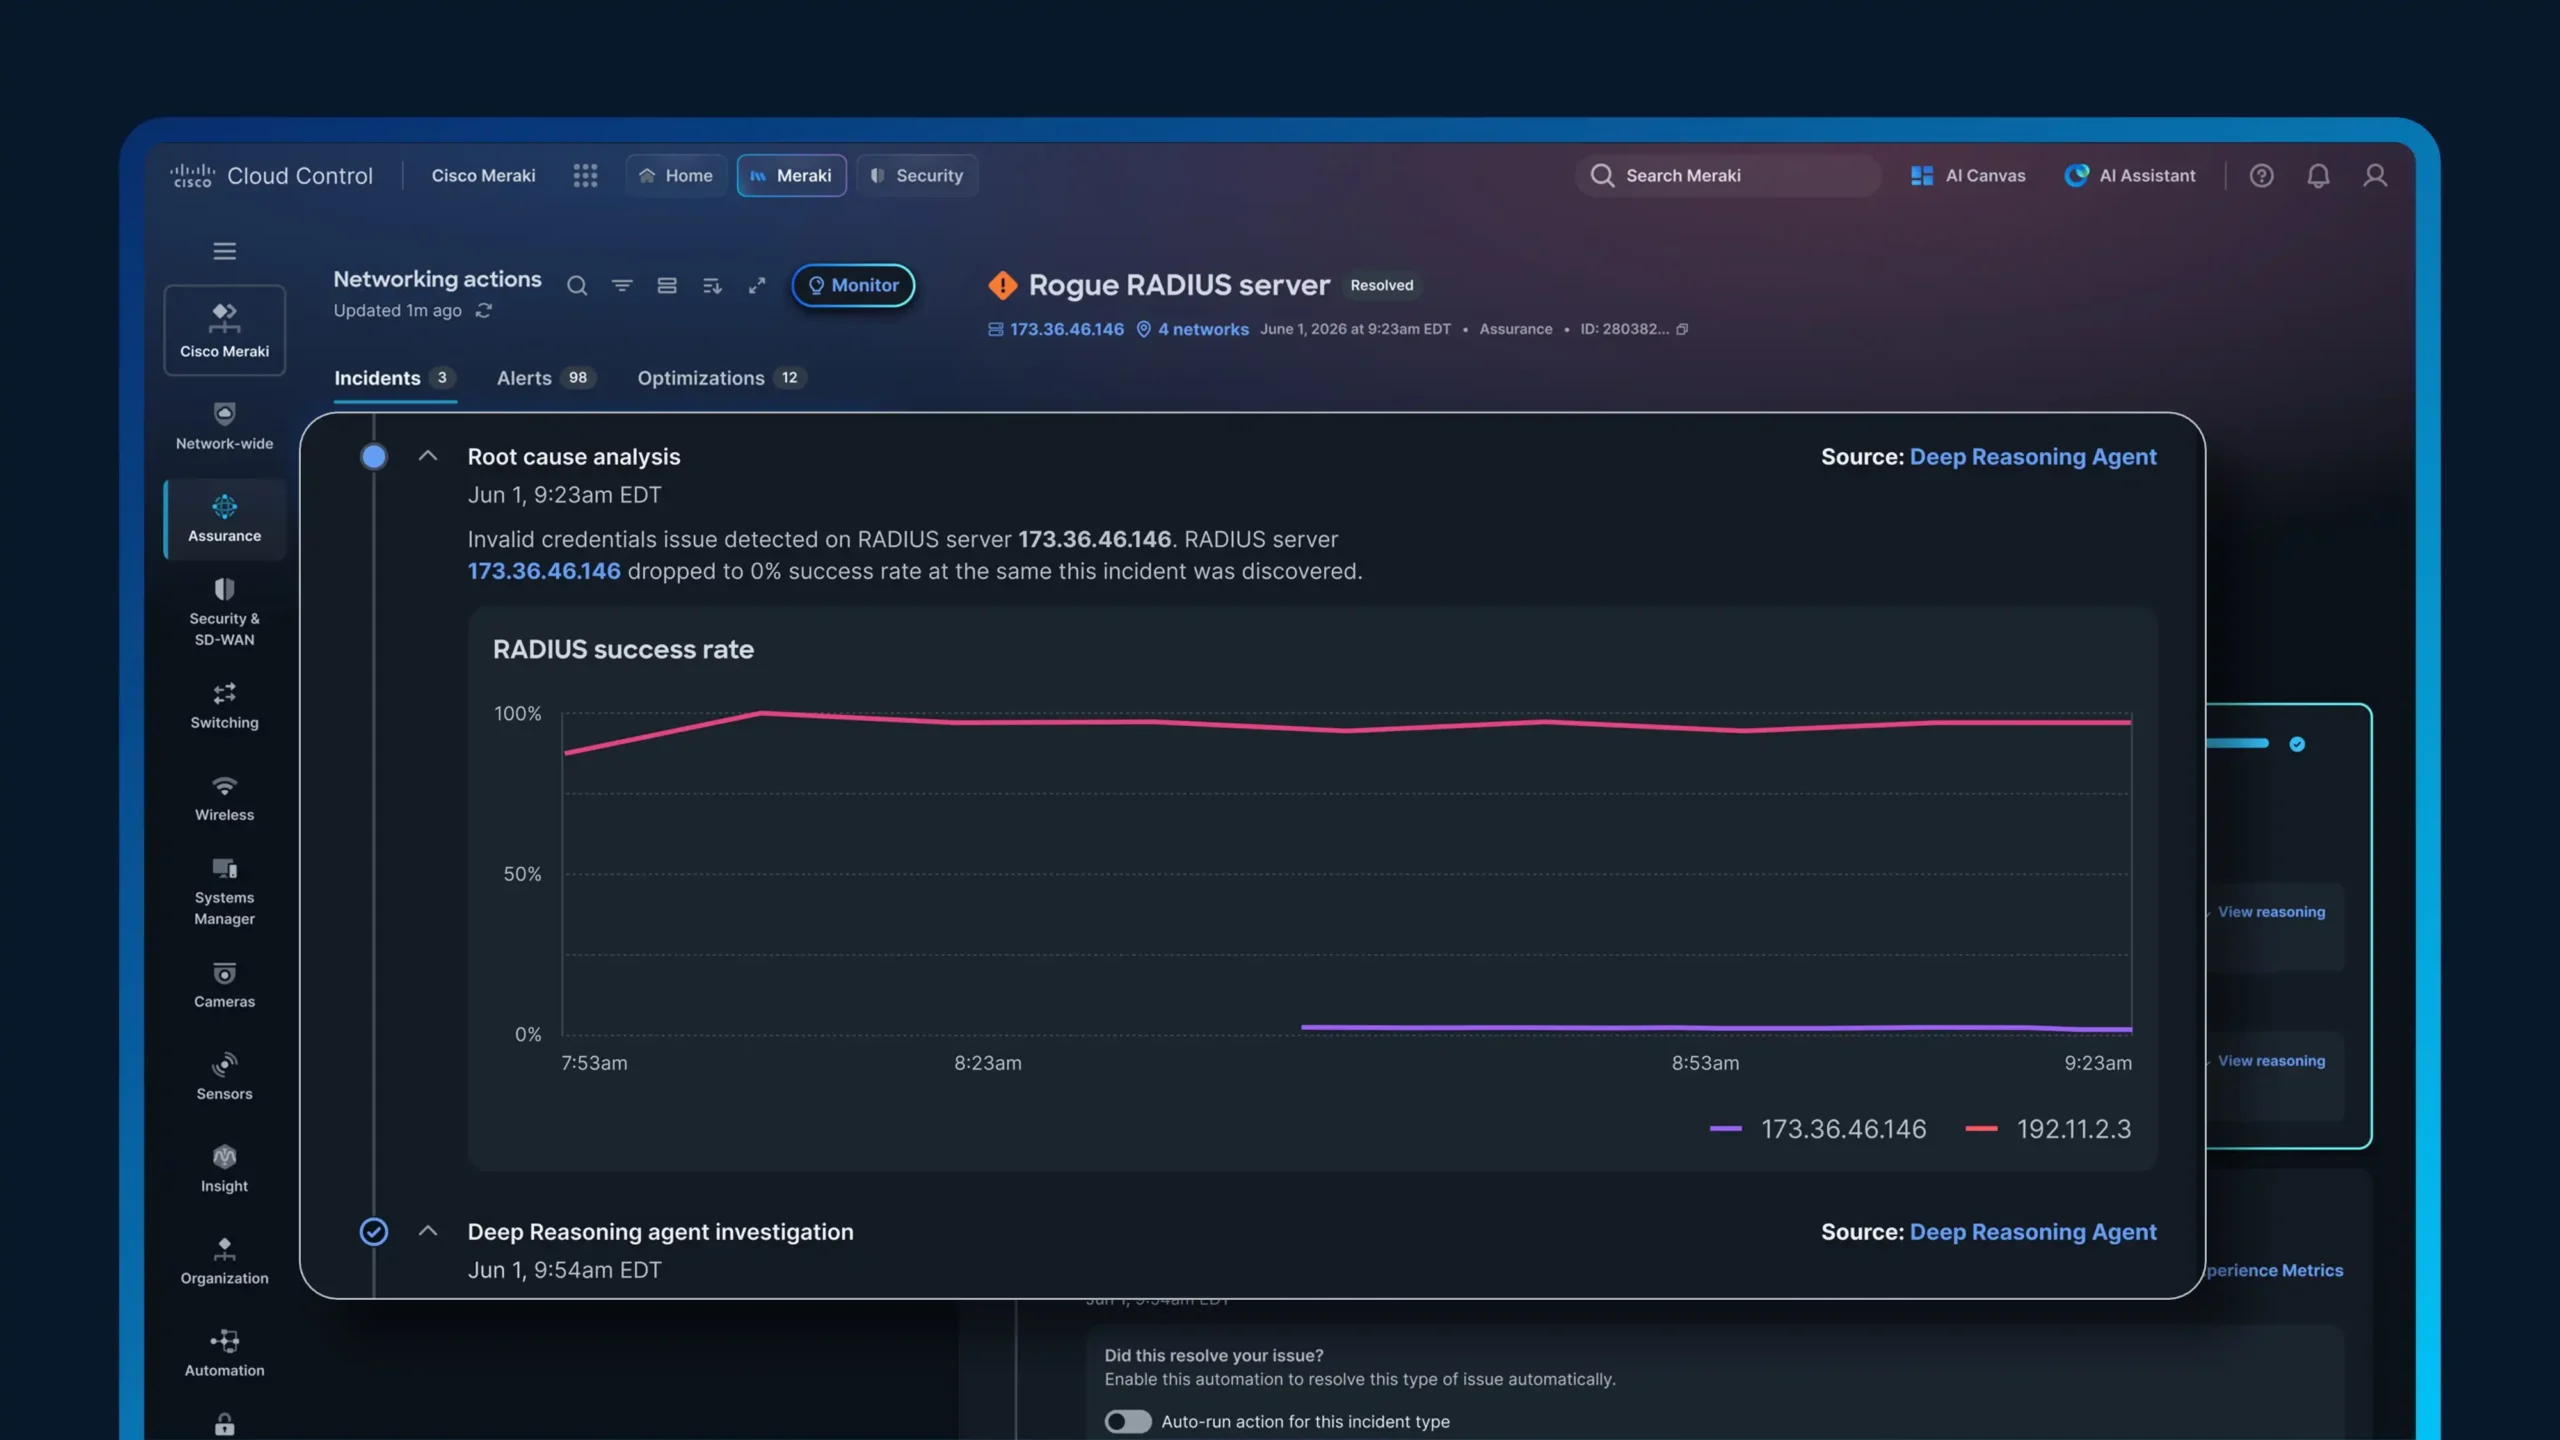Click the progress bar in right panel
This screenshot has height=1440, width=2560.
pyautogui.click(x=2238, y=743)
